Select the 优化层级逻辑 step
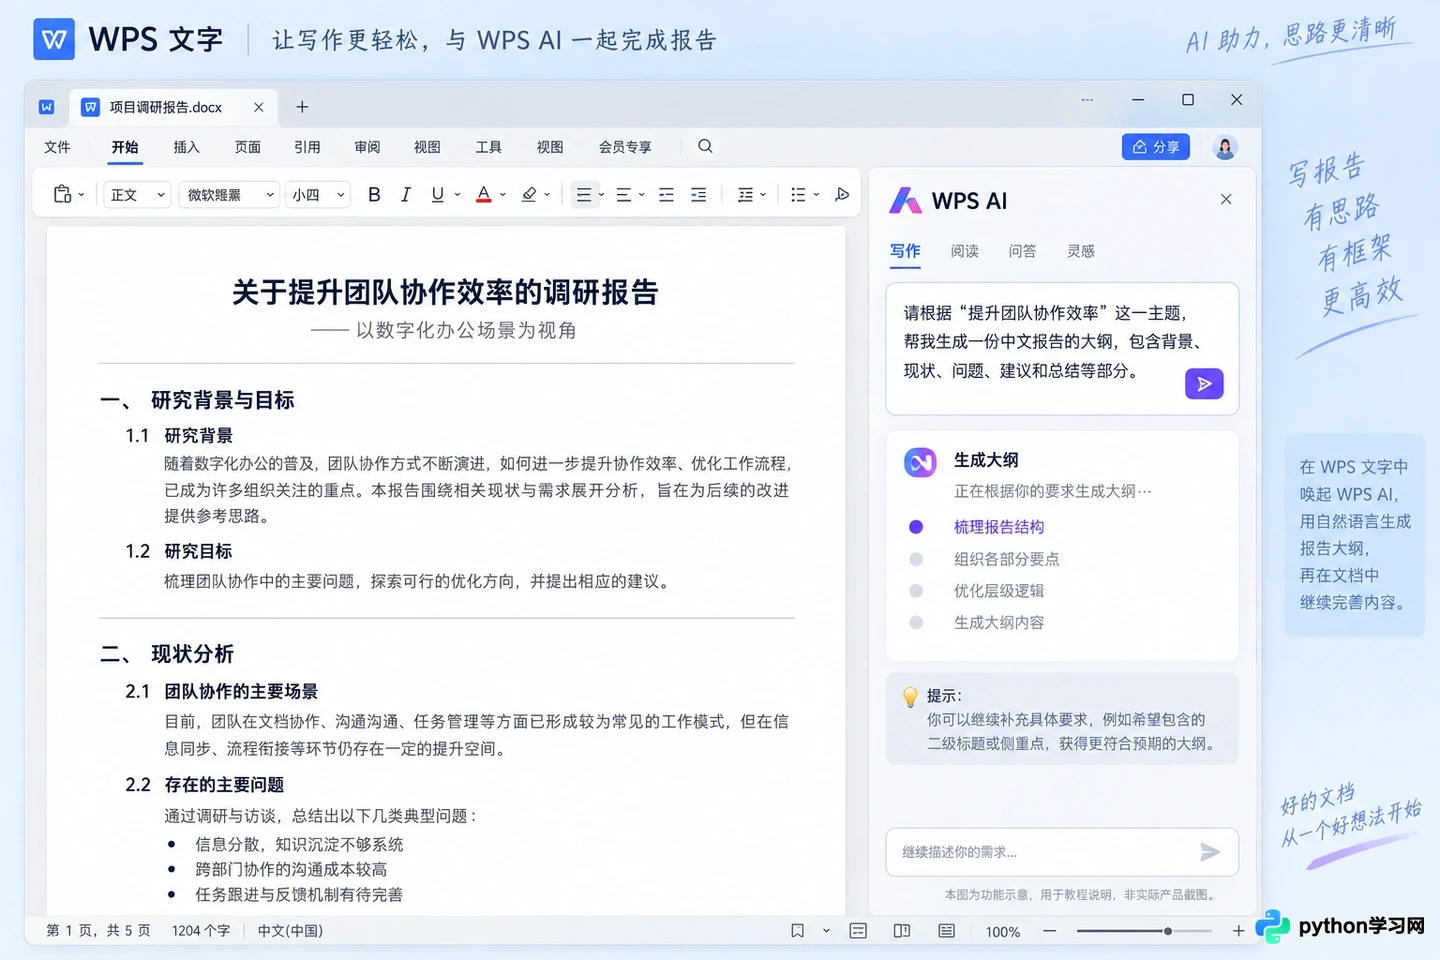This screenshot has height=960, width=1440. [998, 591]
